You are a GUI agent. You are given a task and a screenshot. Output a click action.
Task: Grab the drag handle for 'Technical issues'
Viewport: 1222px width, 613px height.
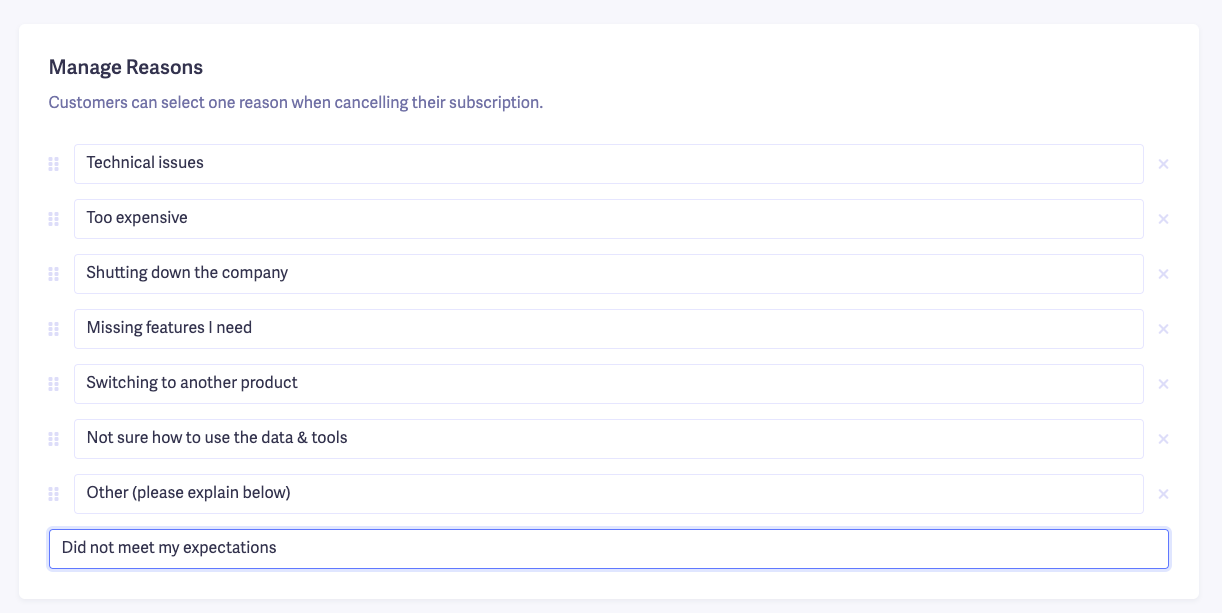[54, 164]
